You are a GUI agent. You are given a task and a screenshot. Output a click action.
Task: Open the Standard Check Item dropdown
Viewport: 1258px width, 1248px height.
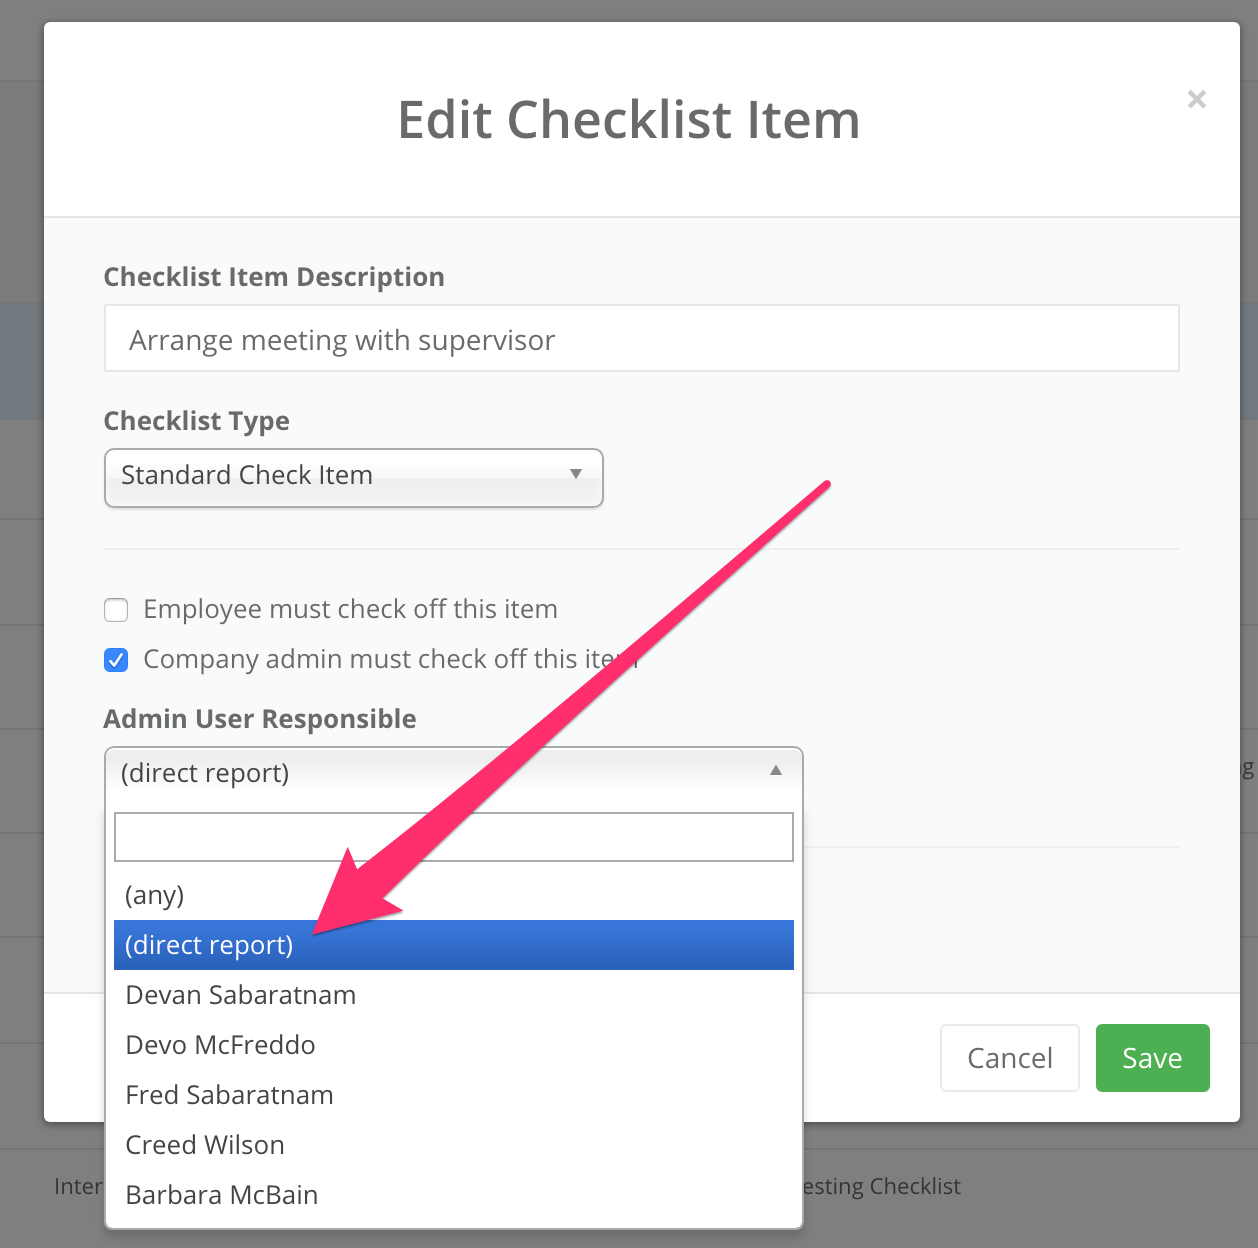(354, 478)
